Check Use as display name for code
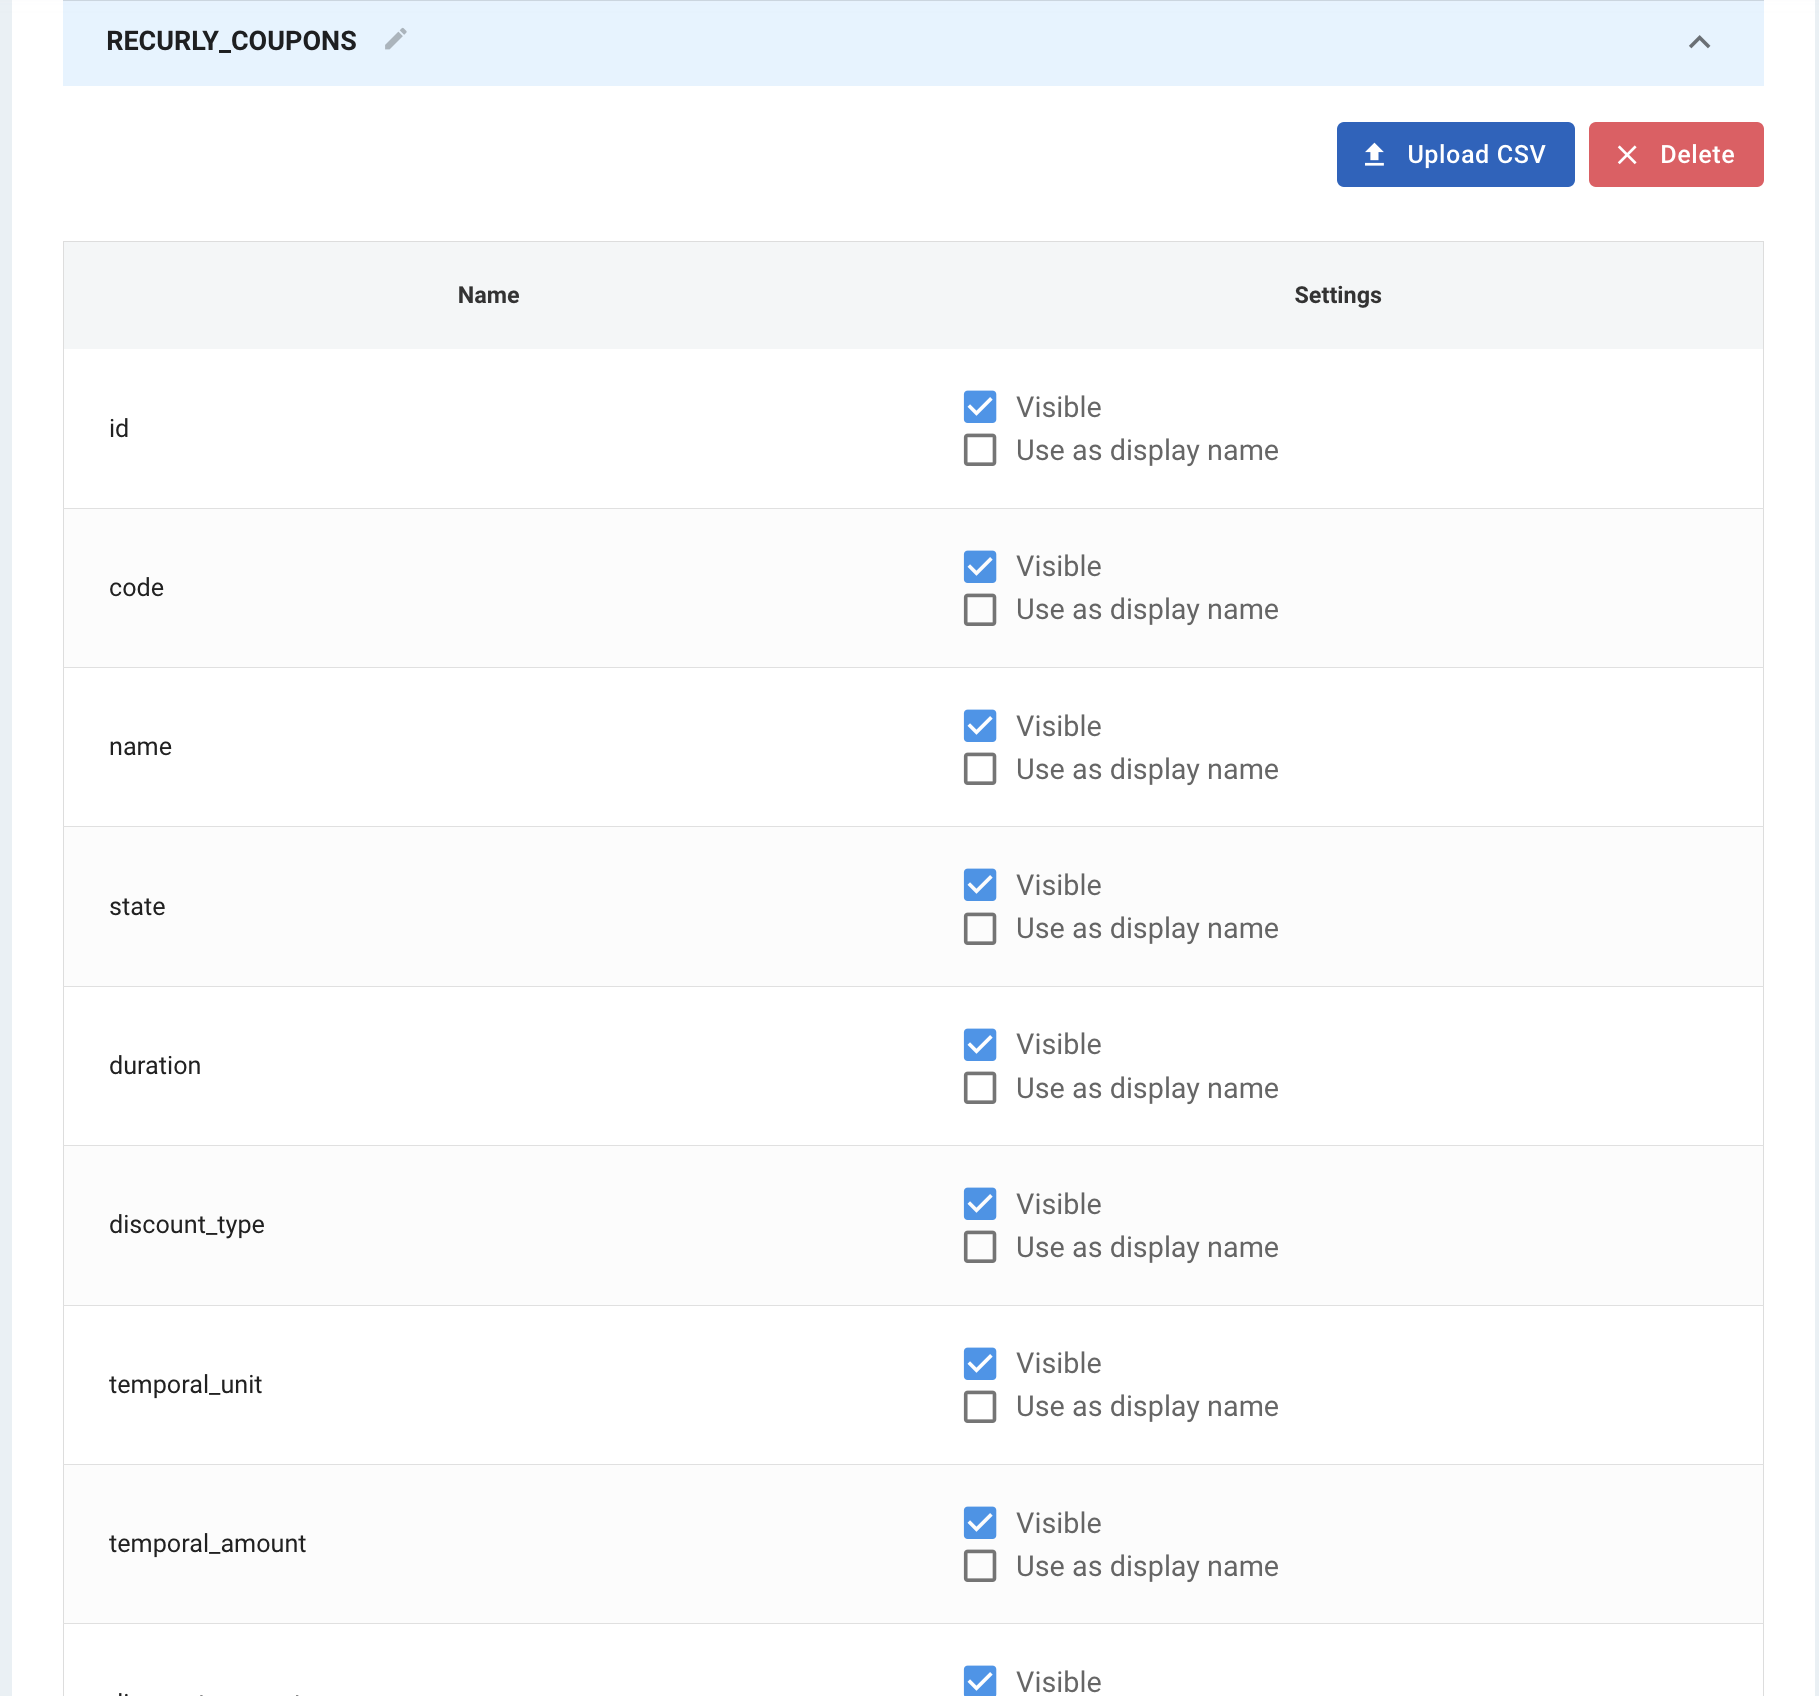This screenshot has height=1696, width=1819. [980, 609]
